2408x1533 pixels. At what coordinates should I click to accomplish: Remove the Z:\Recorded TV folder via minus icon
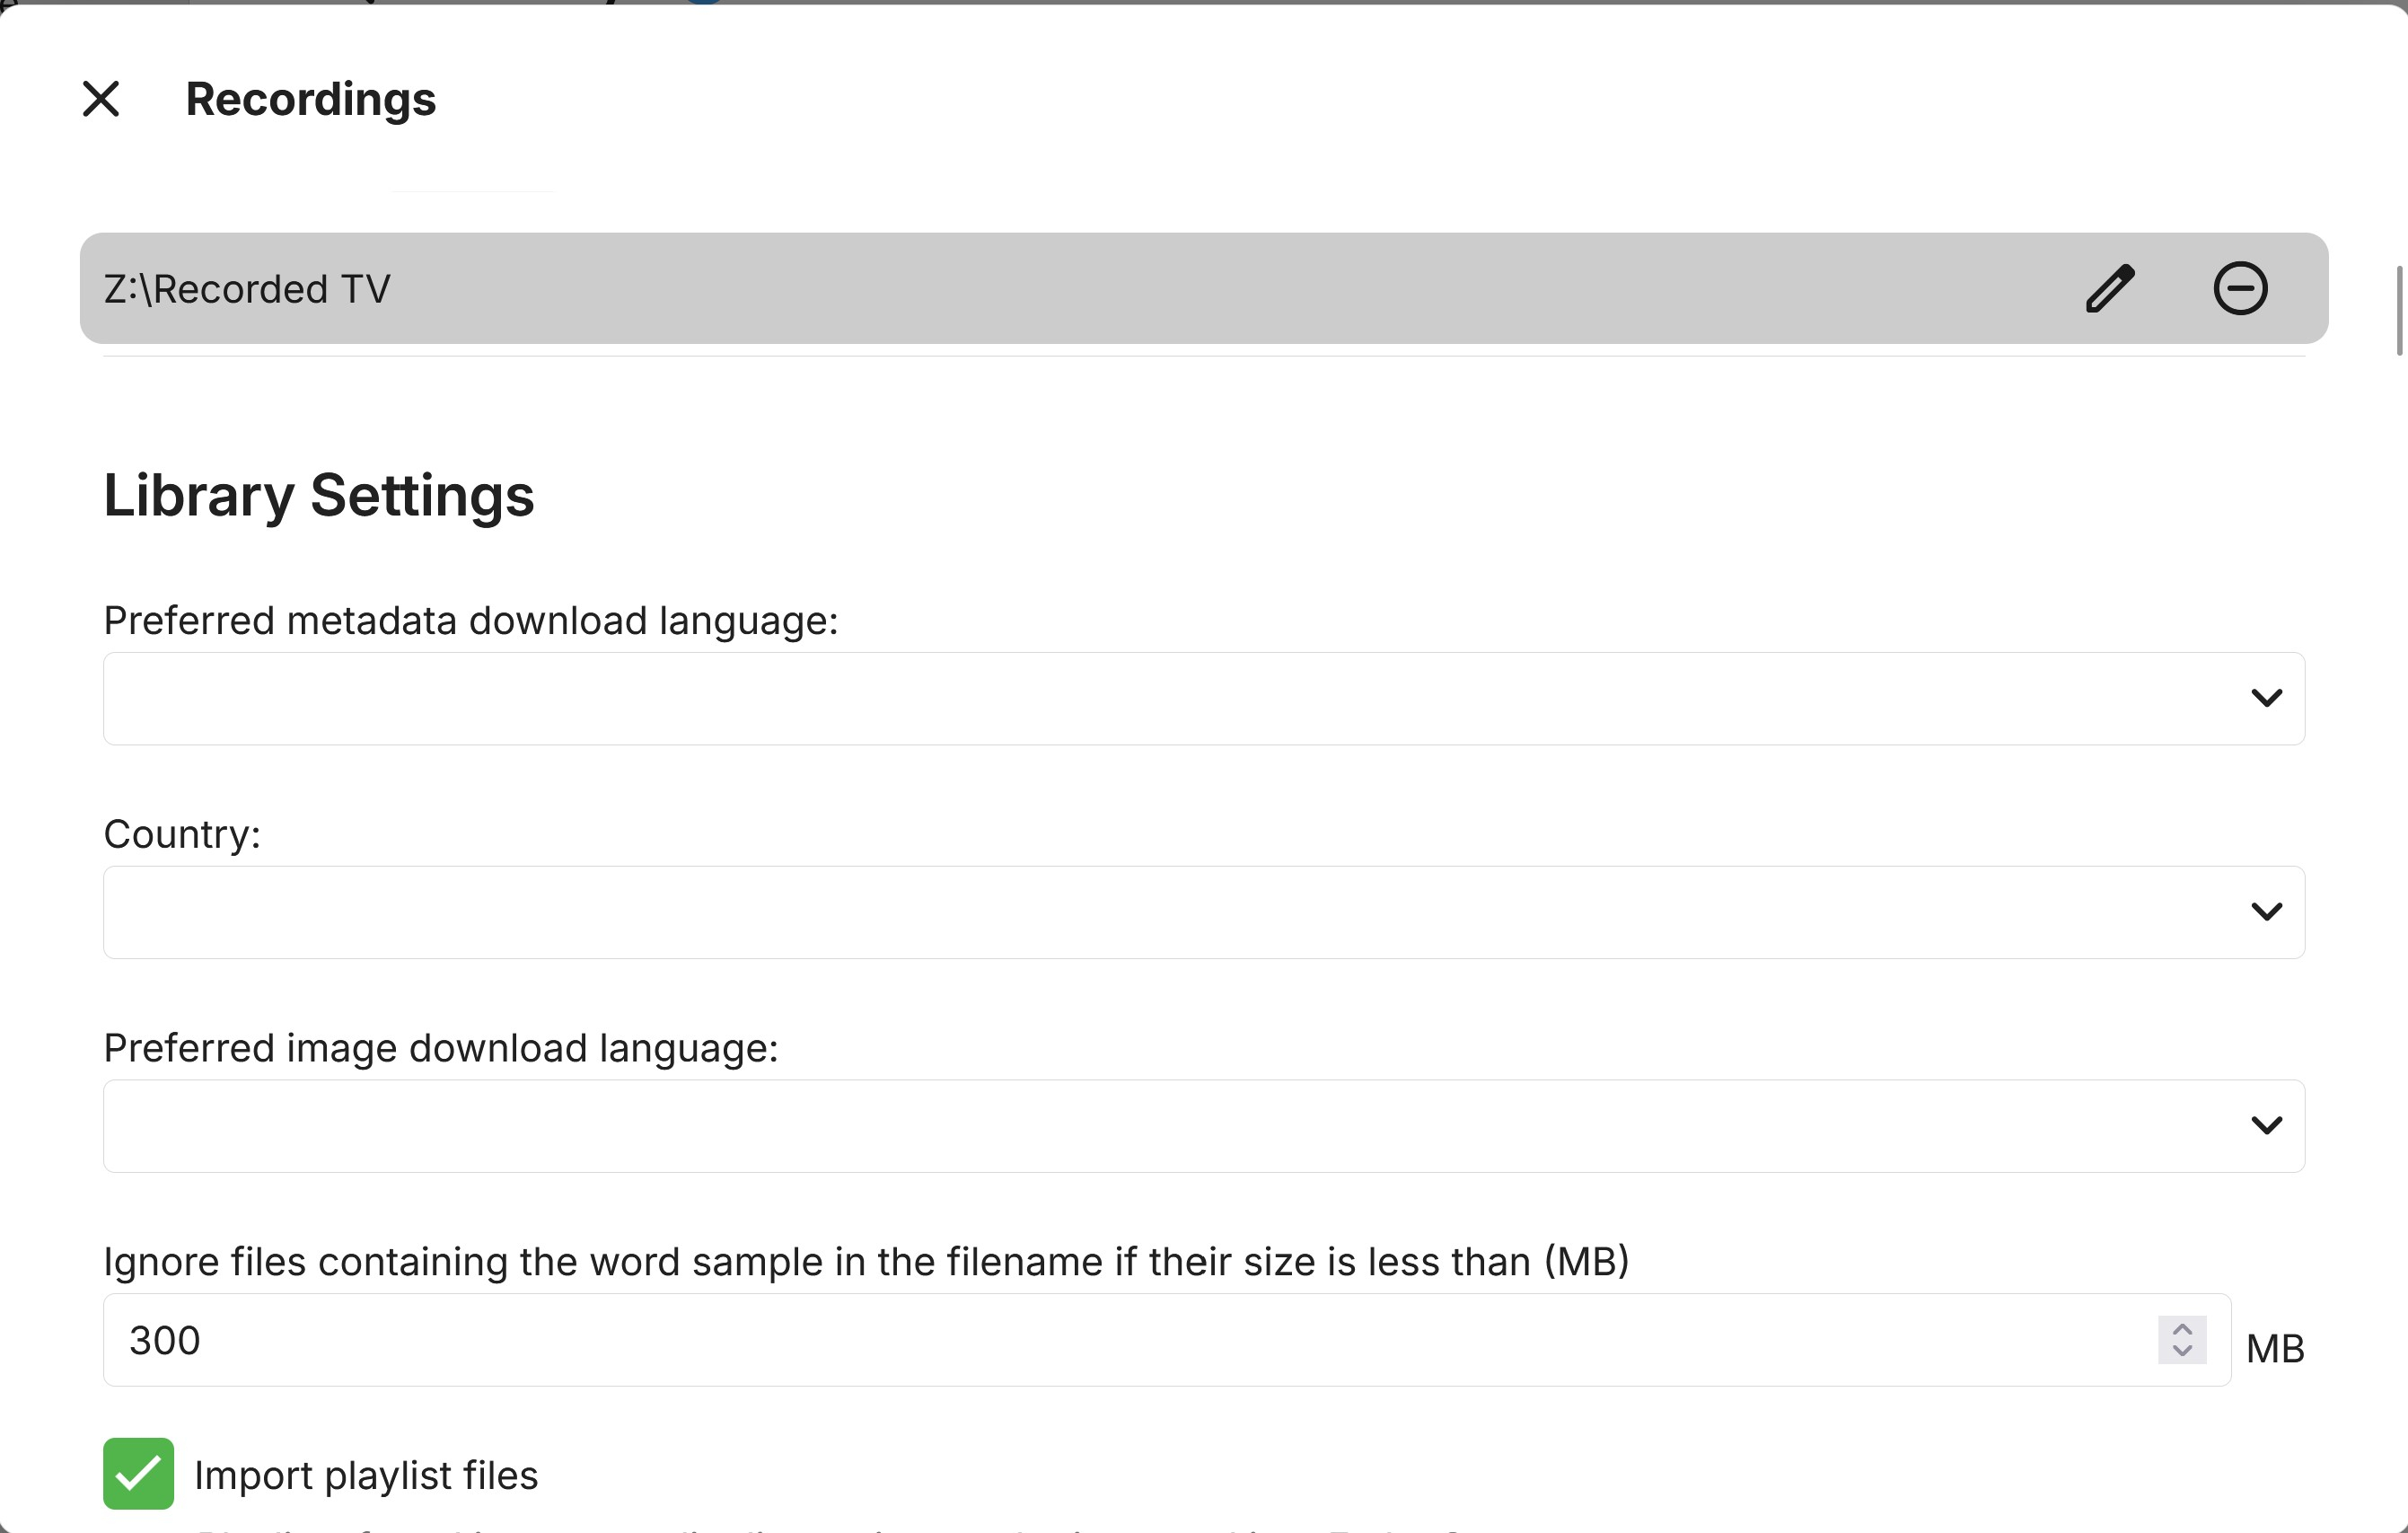[2240, 289]
